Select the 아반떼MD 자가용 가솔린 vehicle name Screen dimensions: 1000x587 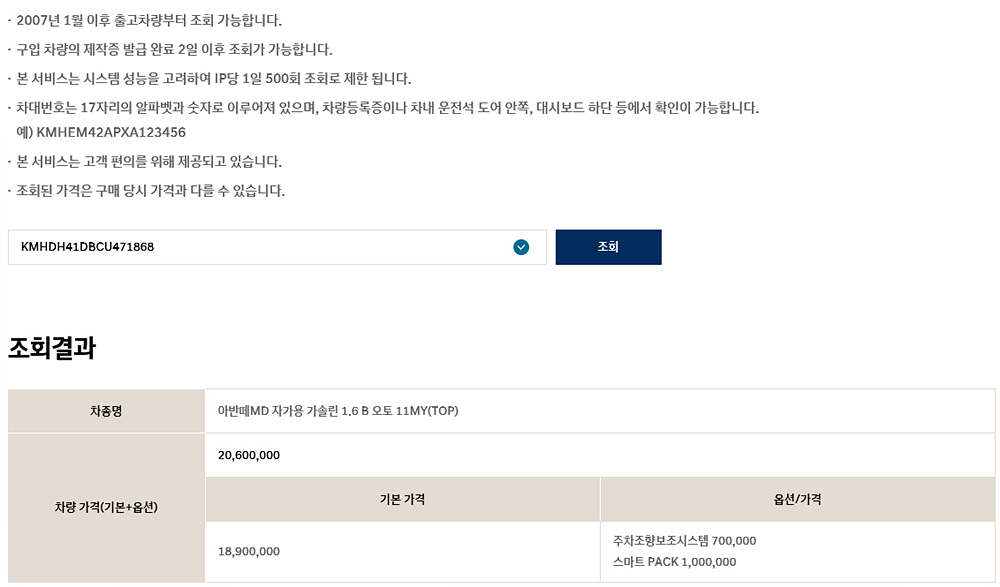[338, 412]
